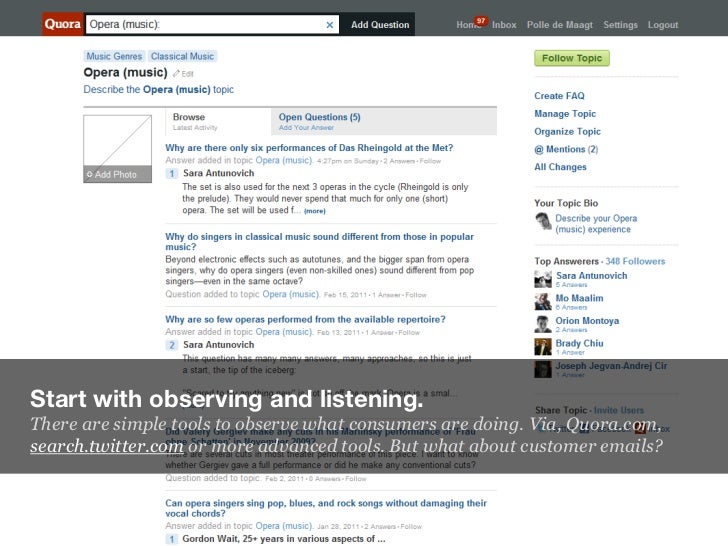Click Orion Montoya's avatar thumbnail
Image resolution: width=728 pixels, height=546 pixels.
coord(543,324)
